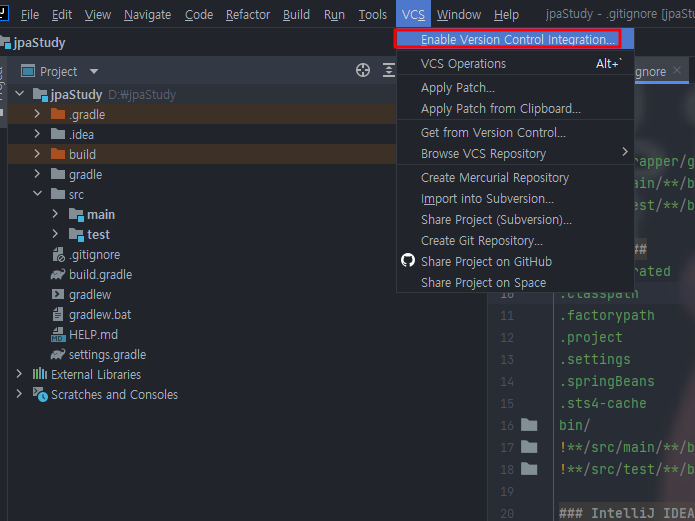Open the Build menu

296,15
